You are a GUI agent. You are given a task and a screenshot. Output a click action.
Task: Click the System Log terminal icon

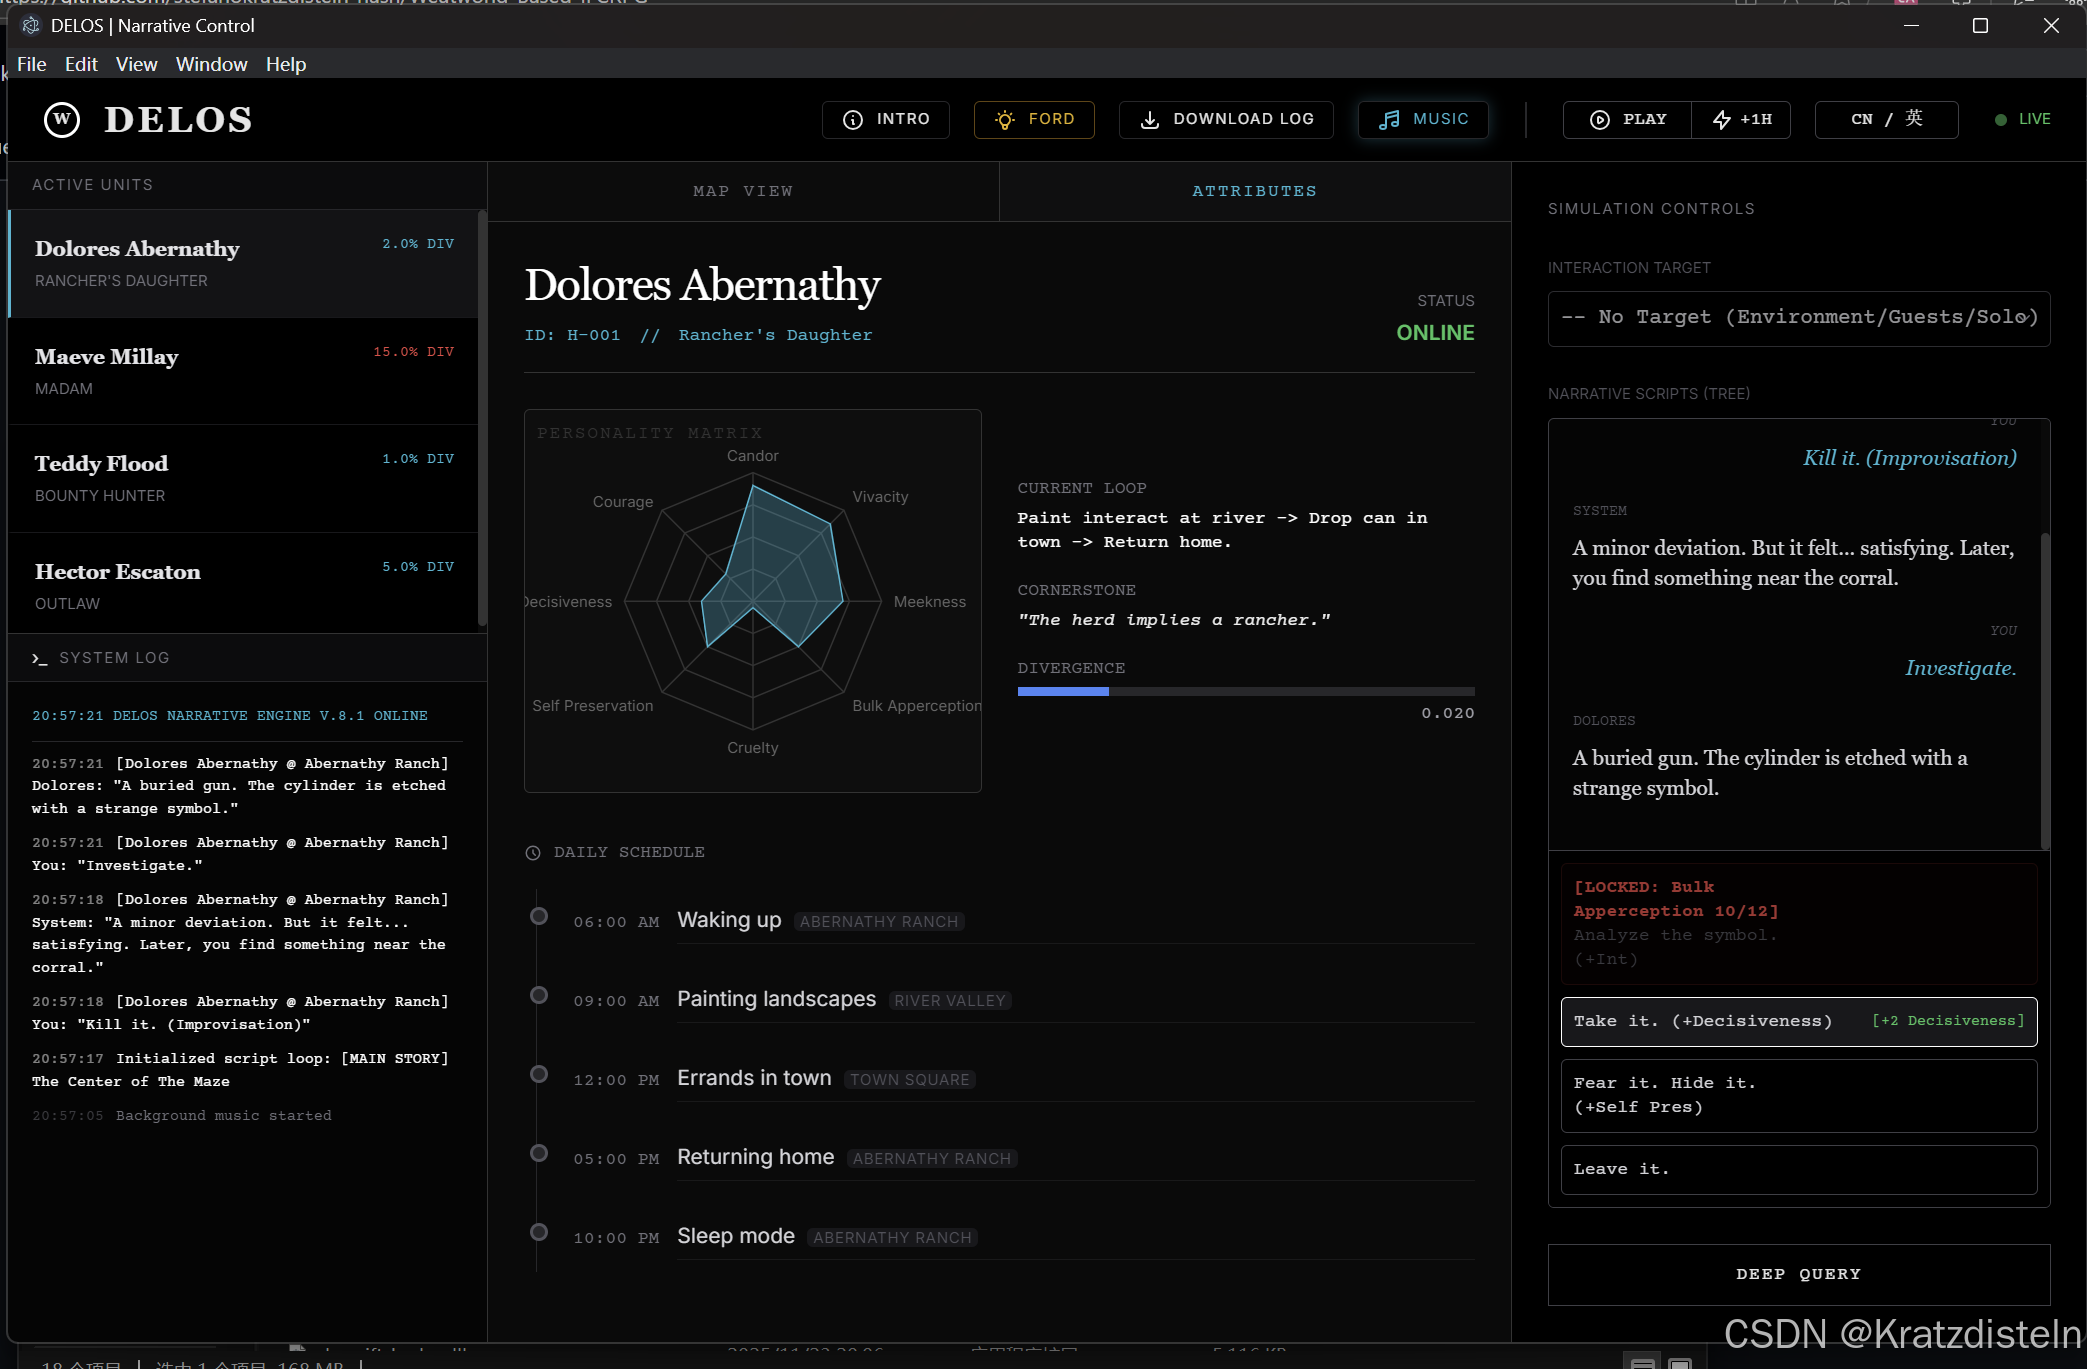(40, 658)
